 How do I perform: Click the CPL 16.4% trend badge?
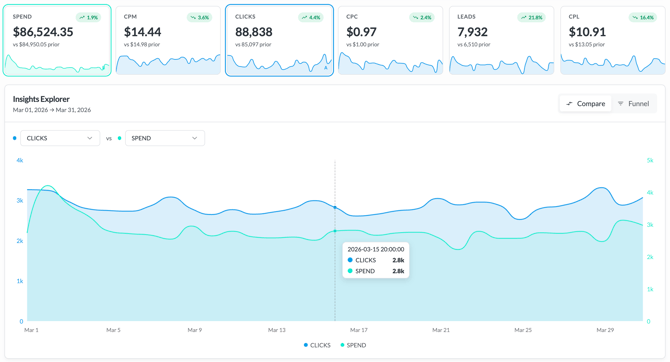pos(644,18)
